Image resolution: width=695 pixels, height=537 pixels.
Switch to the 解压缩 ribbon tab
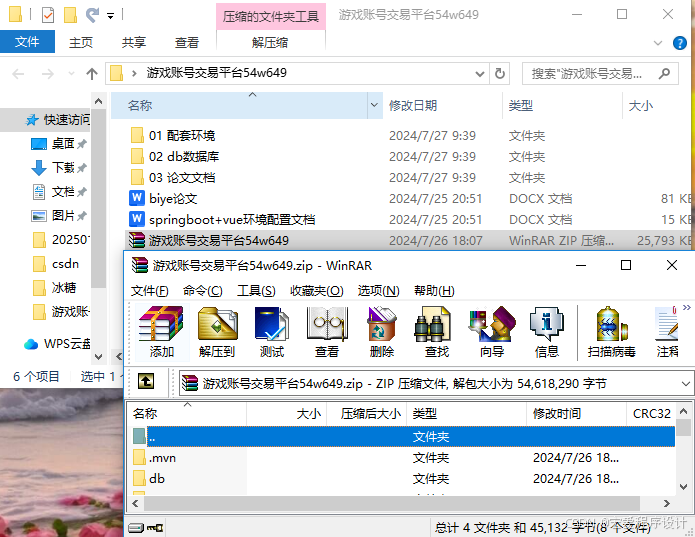pyautogui.click(x=270, y=43)
